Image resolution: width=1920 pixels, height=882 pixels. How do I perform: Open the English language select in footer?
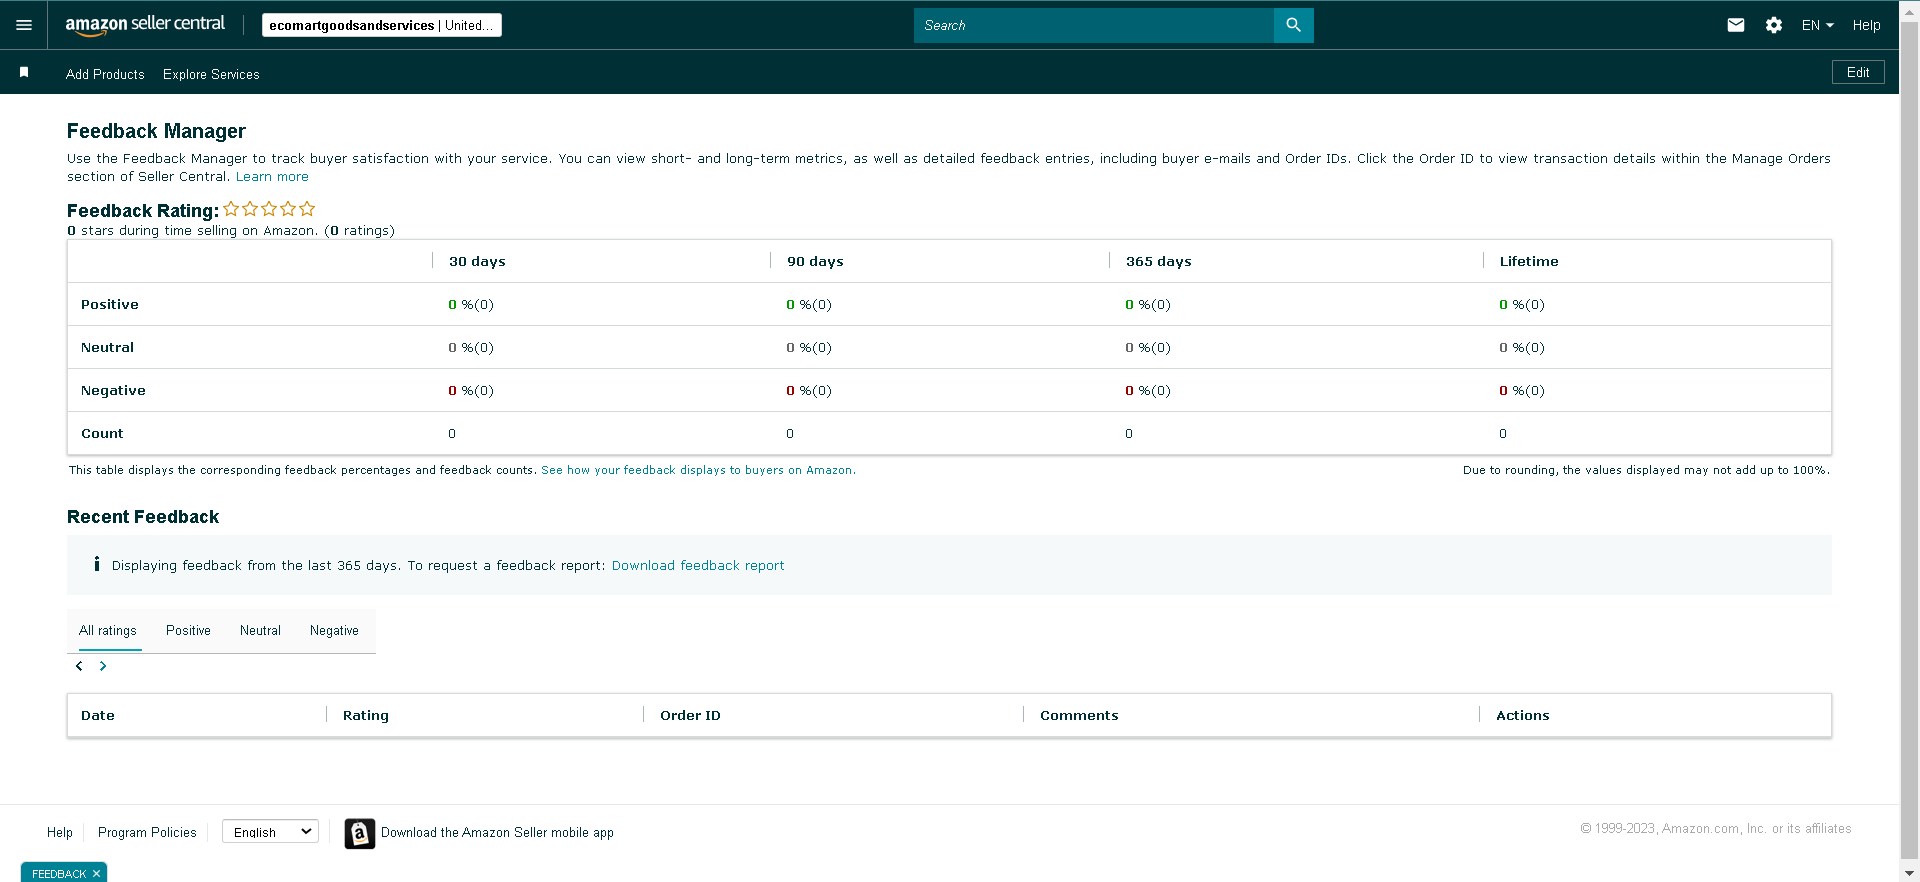tap(270, 832)
